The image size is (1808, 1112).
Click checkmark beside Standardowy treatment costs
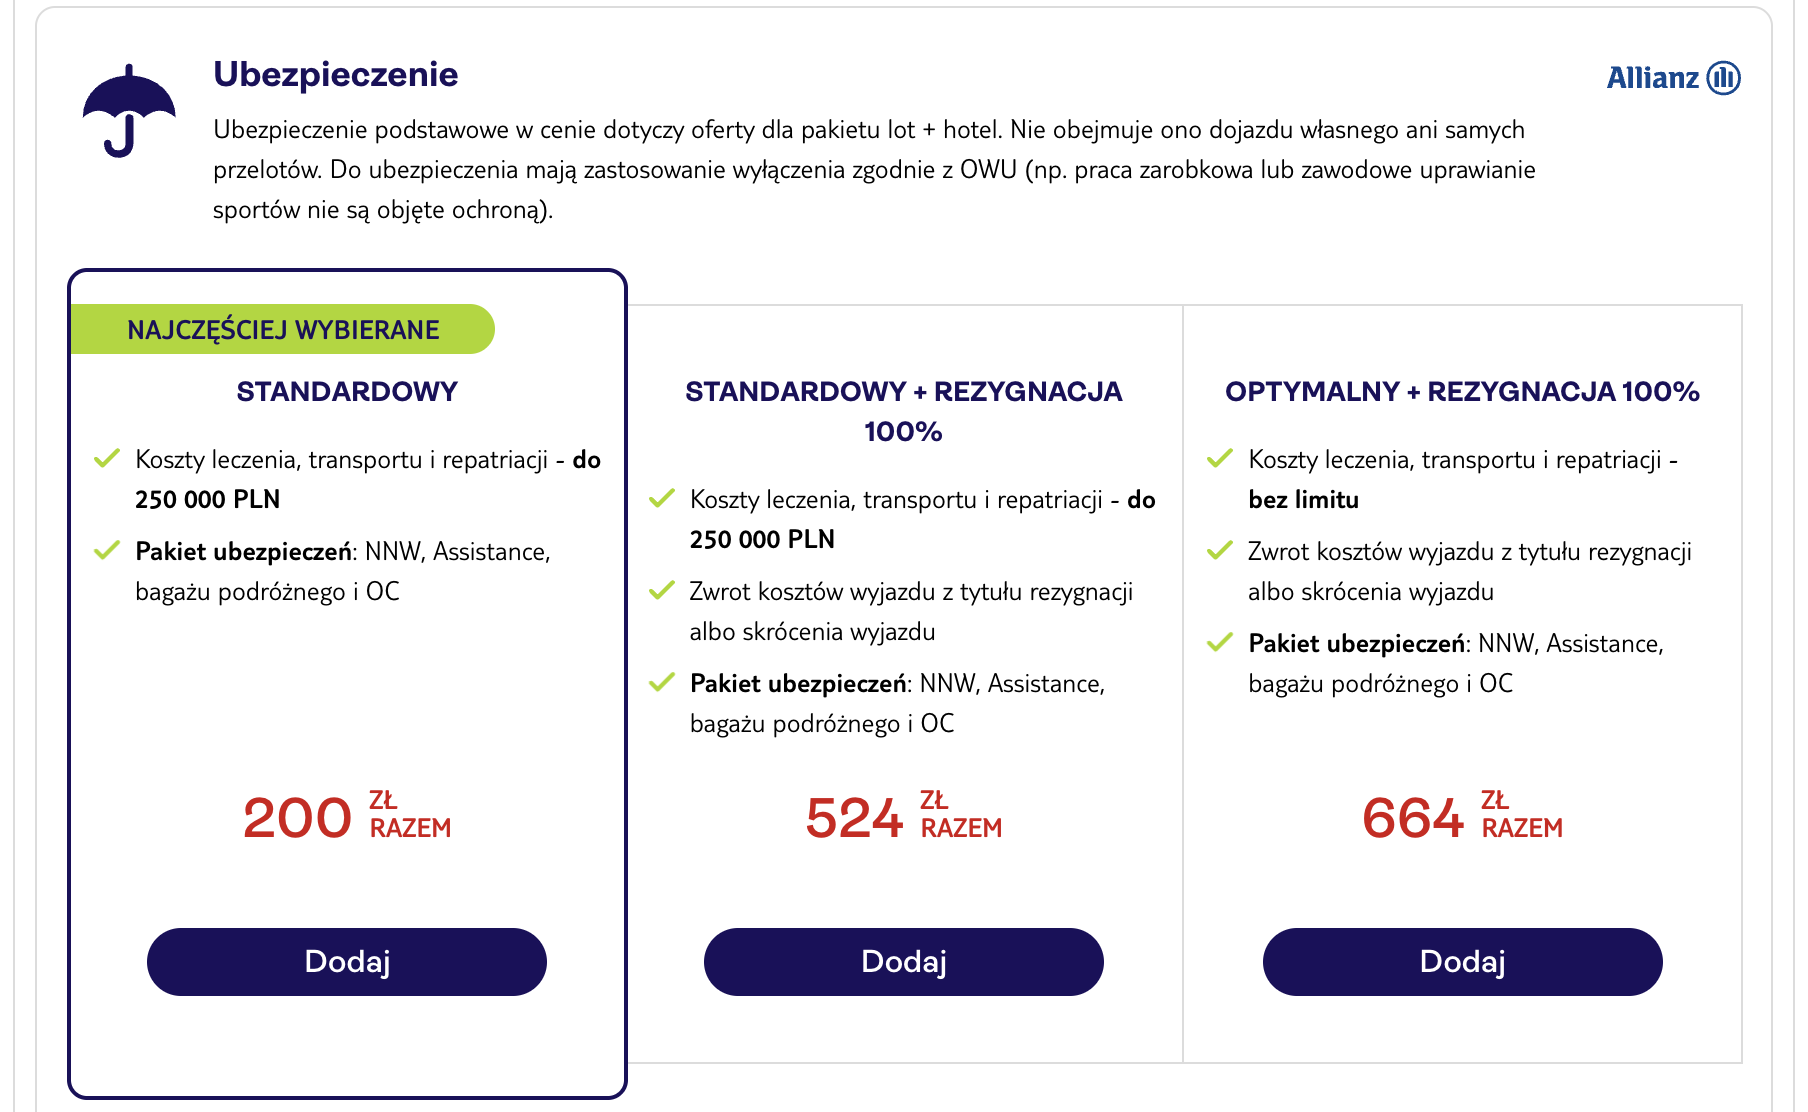tap(107, 459)
